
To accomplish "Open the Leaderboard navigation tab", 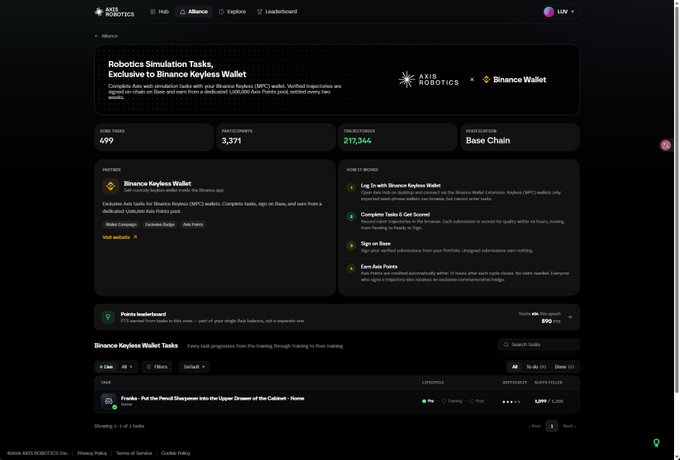I will point(277,12).
